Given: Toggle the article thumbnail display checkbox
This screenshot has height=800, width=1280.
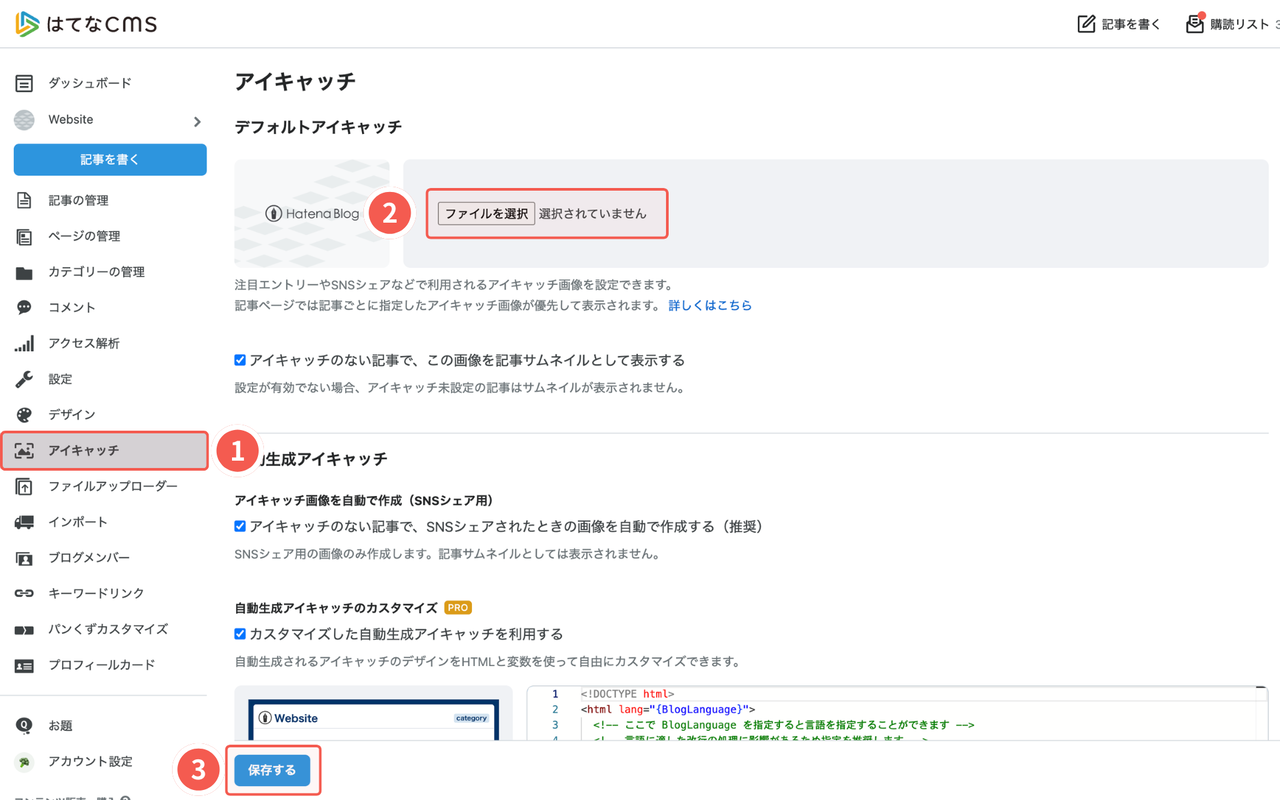Looking at the screenshot, I should [x=240, y=360].
